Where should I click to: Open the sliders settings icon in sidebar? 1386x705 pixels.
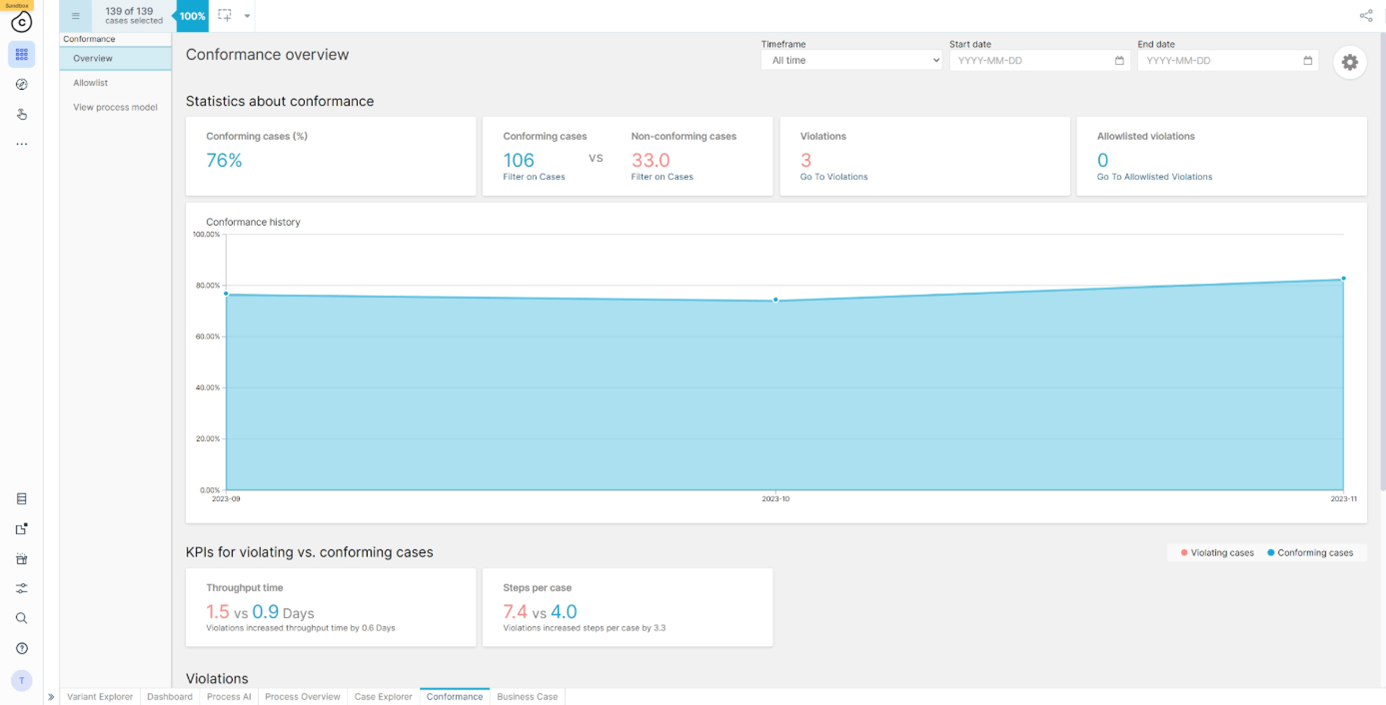21,589
